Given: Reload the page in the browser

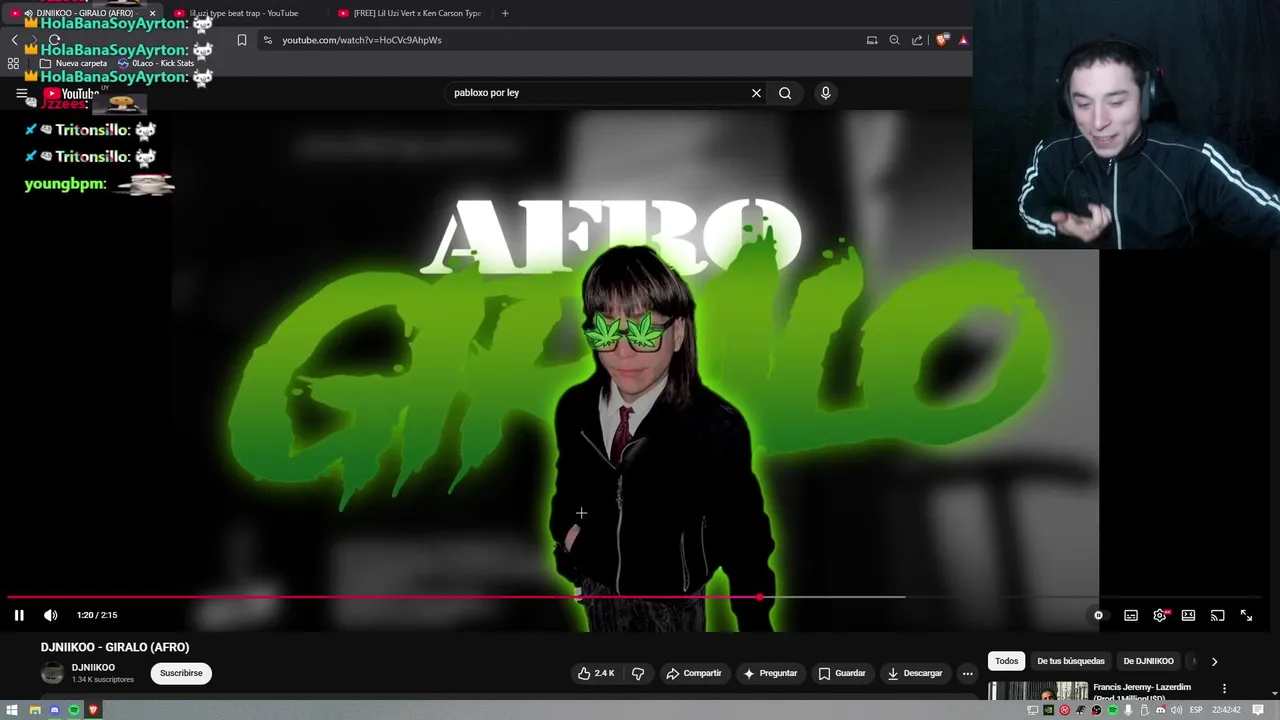Looking at the screenshot, I should [x=54, y=40].
